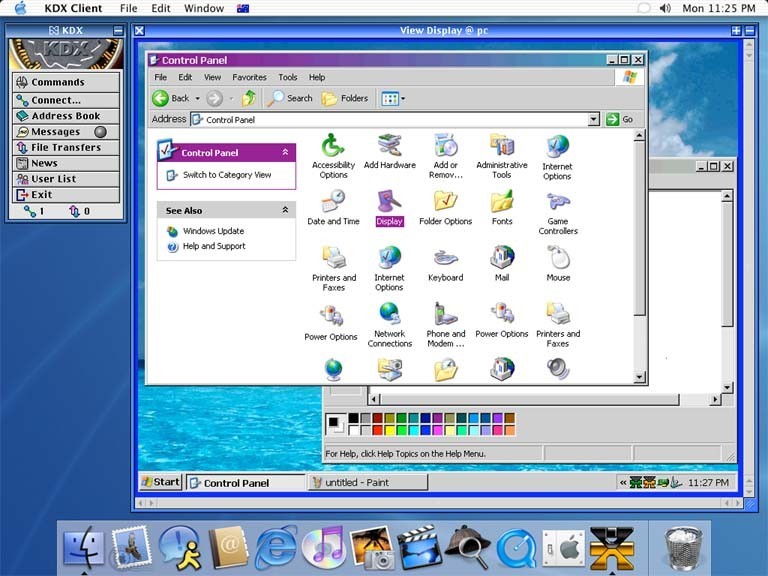This screenshot has height=576, width=768.
Task: Switch to untitled - Paint taskbar button
Action: (367, 482)
